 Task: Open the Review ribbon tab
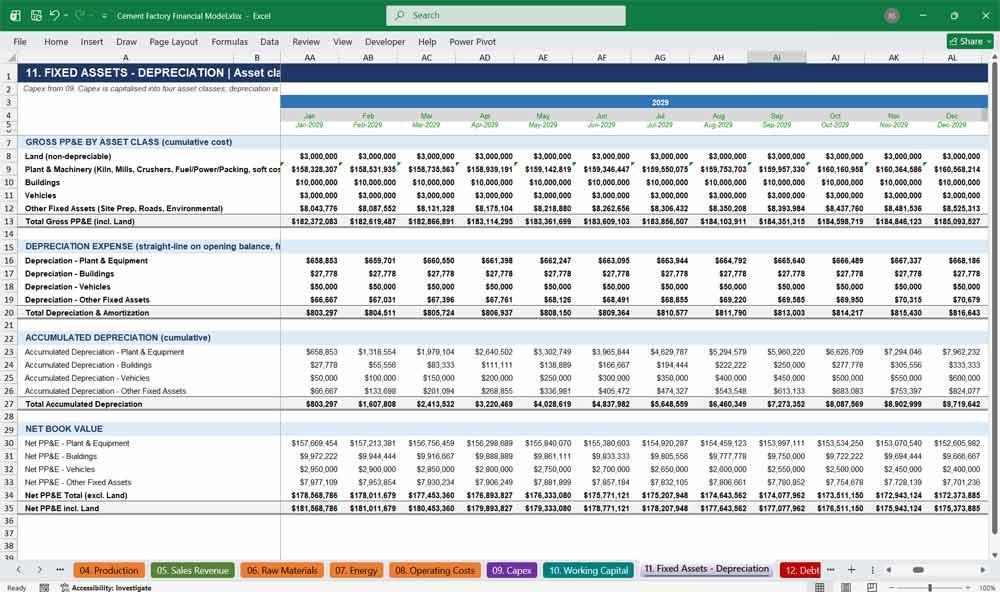[x=306, y=41]
